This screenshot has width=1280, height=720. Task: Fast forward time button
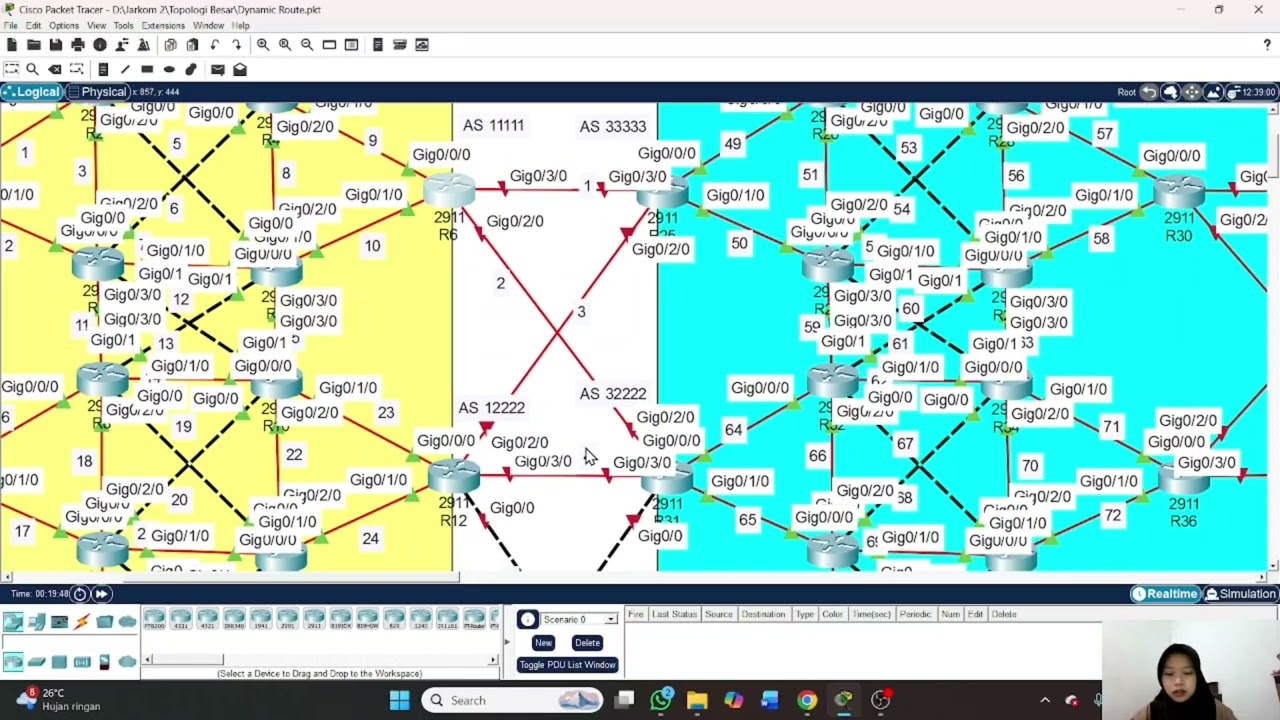click(101, 594)
